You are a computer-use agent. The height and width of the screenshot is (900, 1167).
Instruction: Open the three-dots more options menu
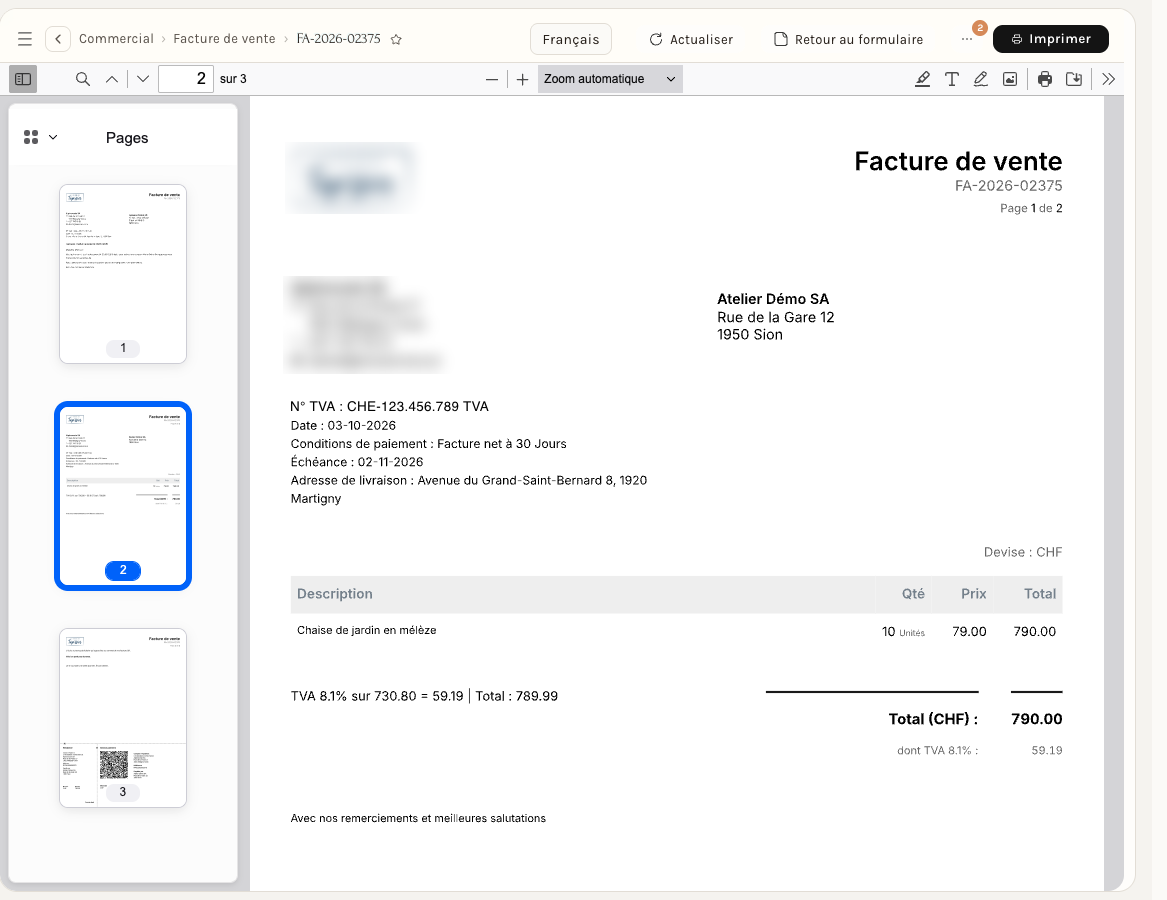coord(967,39)
